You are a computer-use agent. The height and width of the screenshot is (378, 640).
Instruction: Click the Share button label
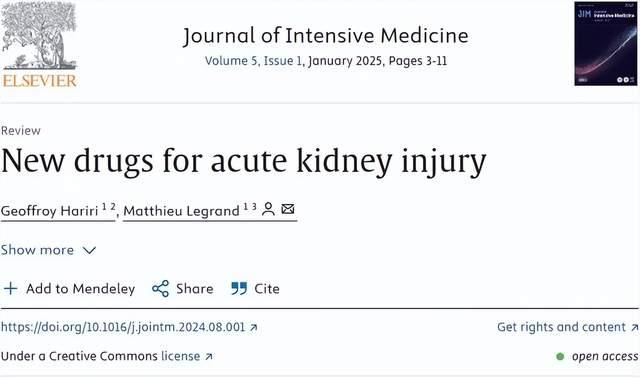pos(195,289)
